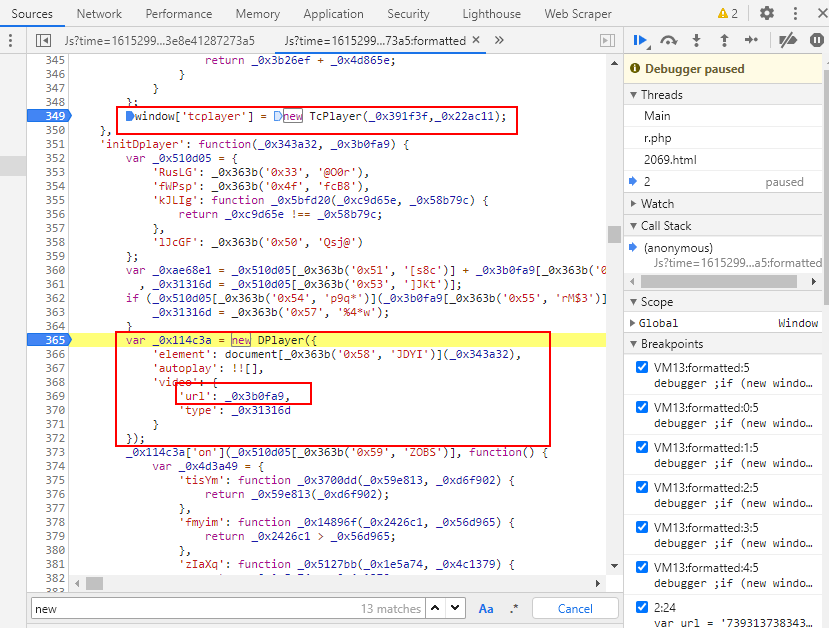Hide the file navigator sidebar
Viewport: 829px width, 628px height.
43,40
